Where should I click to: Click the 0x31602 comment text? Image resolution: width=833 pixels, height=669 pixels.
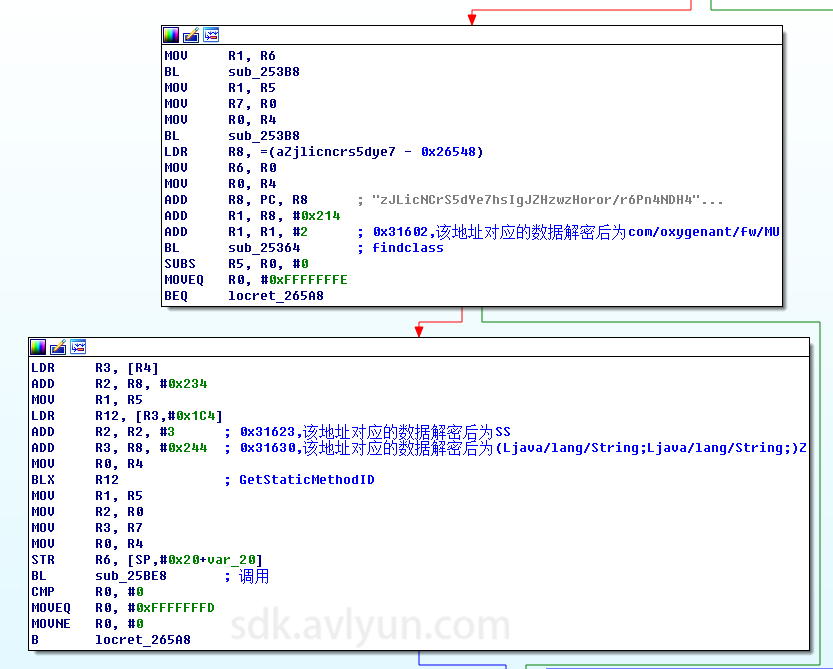576,232
